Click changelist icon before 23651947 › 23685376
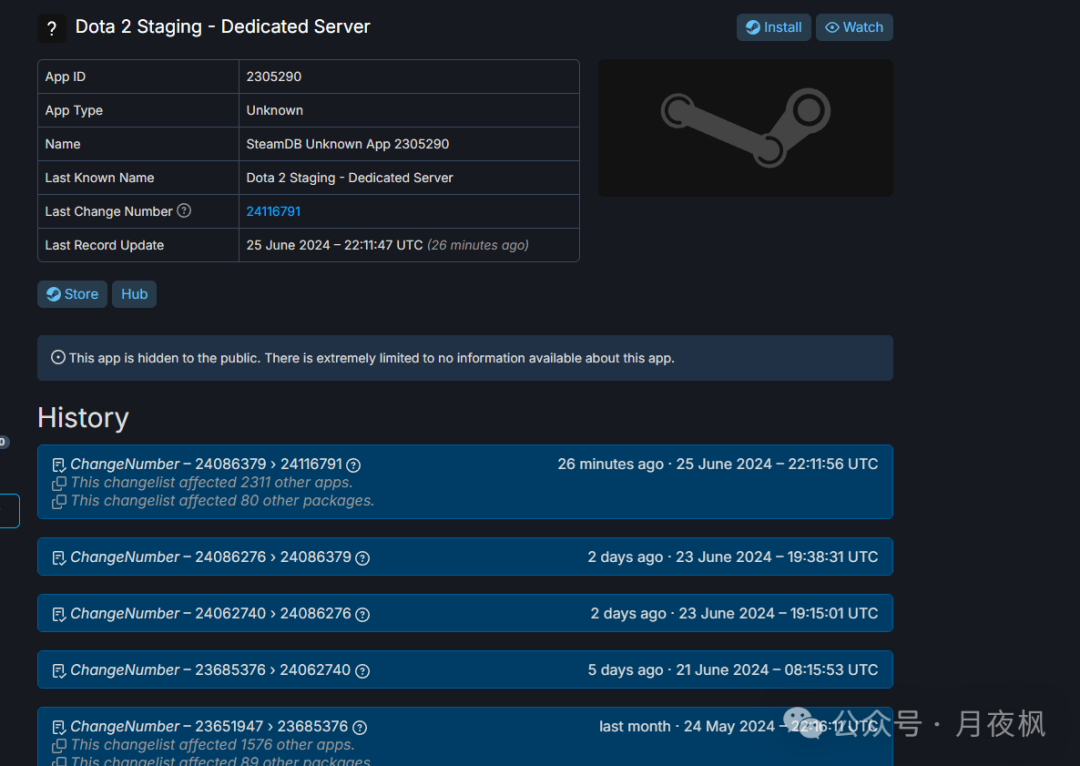 59,727
